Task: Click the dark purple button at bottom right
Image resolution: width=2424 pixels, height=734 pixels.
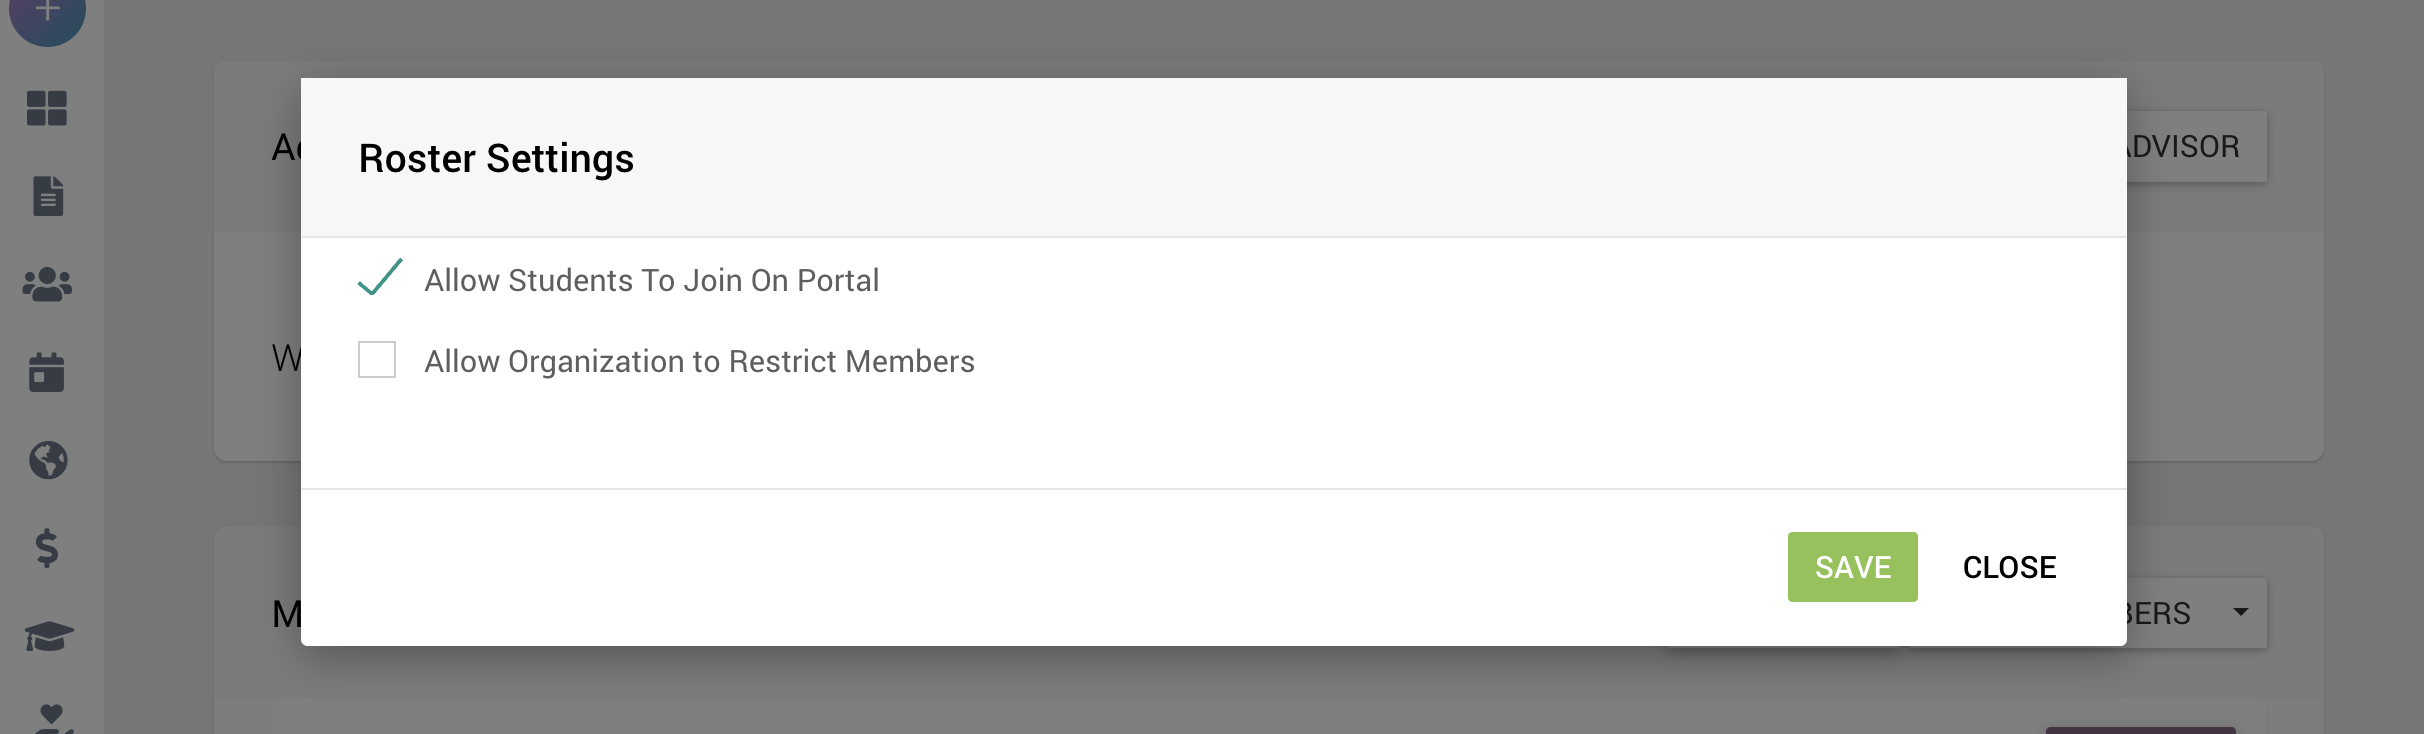Action: 2140,730
